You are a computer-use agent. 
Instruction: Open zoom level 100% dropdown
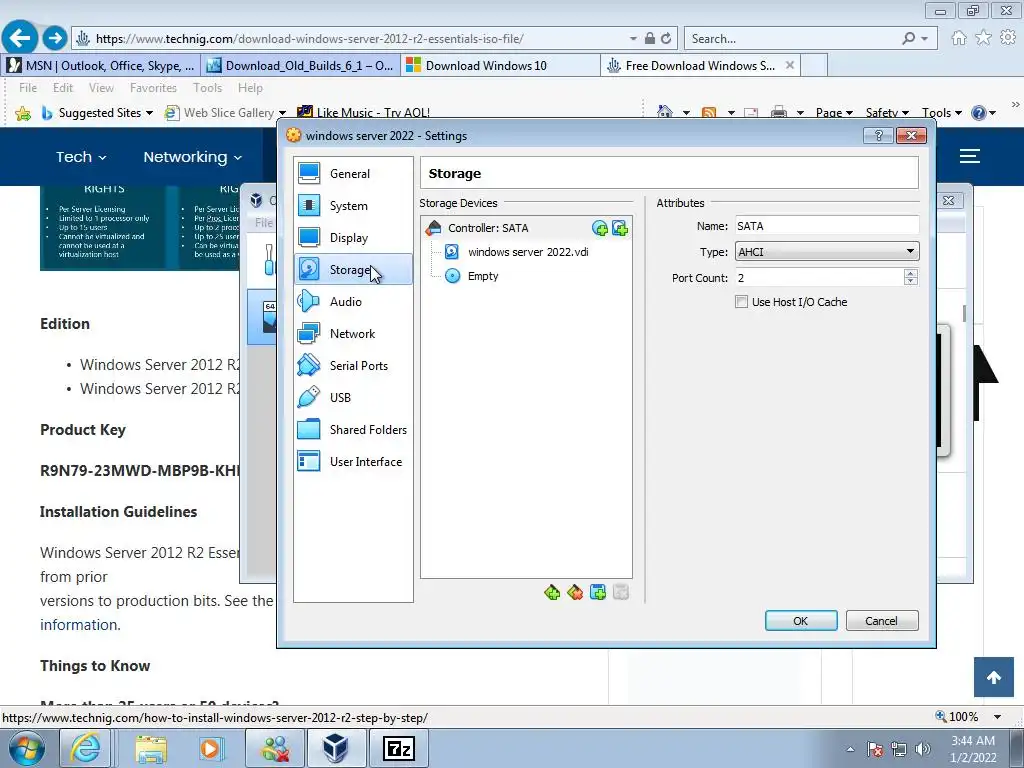997,717
